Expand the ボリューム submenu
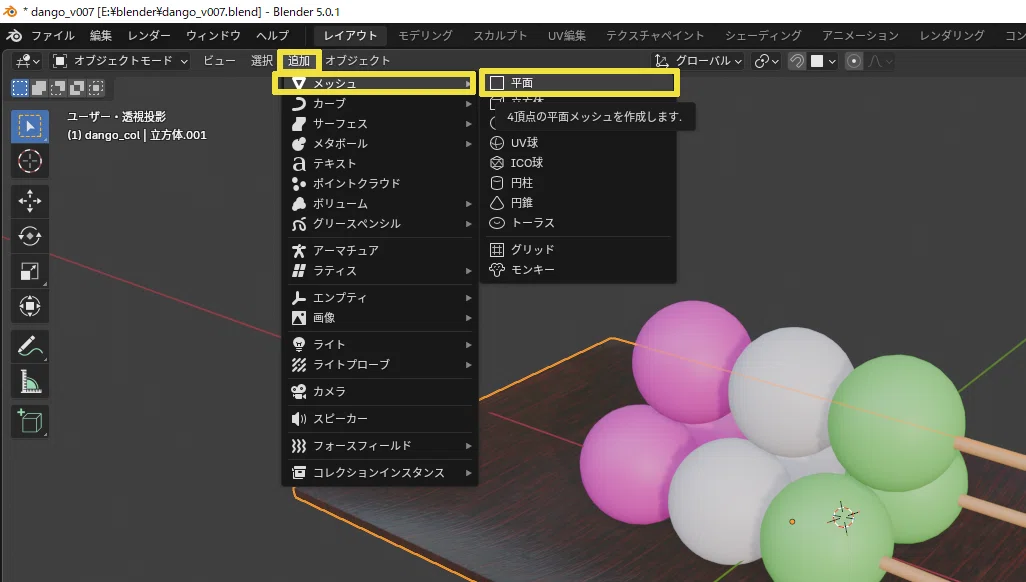The width and height of the screenshot is (1026, 582). [x=380, y=204]
